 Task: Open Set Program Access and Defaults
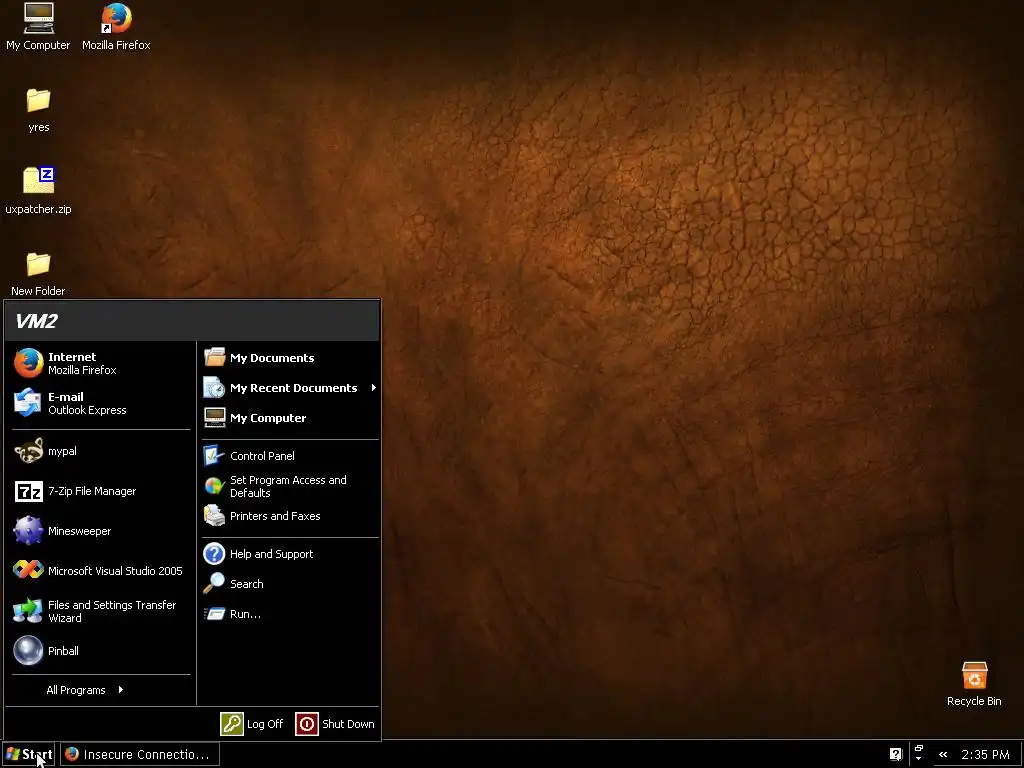pyautogui.click(x=290, y=487)
